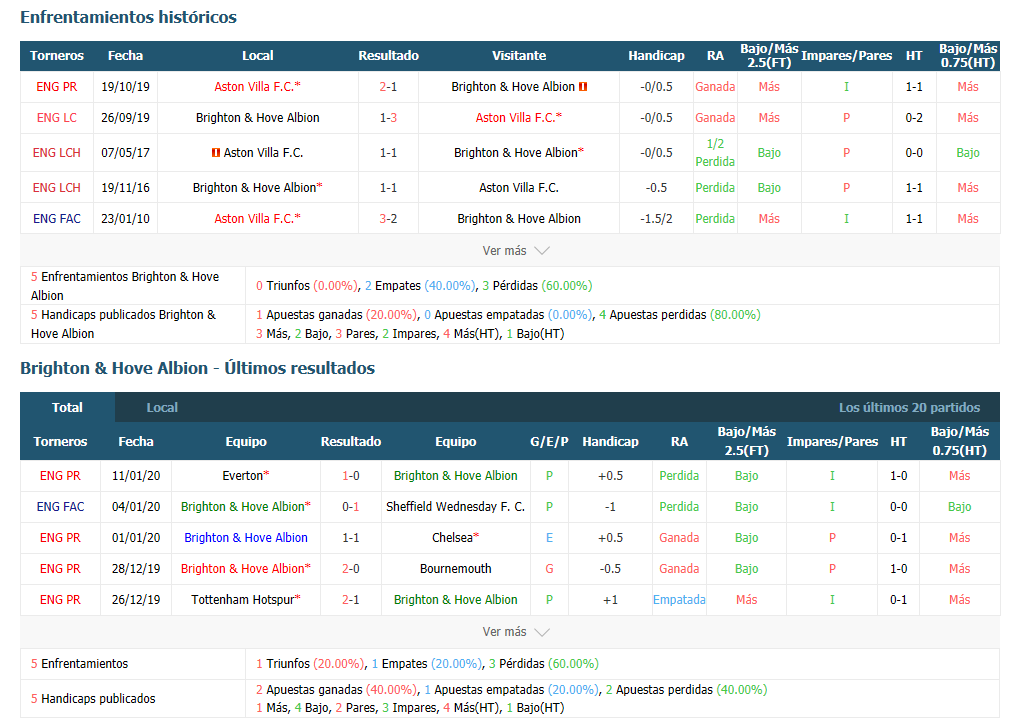Click the Fecha header in Últimos resultados table
The image size is (1016, 724).
pos(135,441)
